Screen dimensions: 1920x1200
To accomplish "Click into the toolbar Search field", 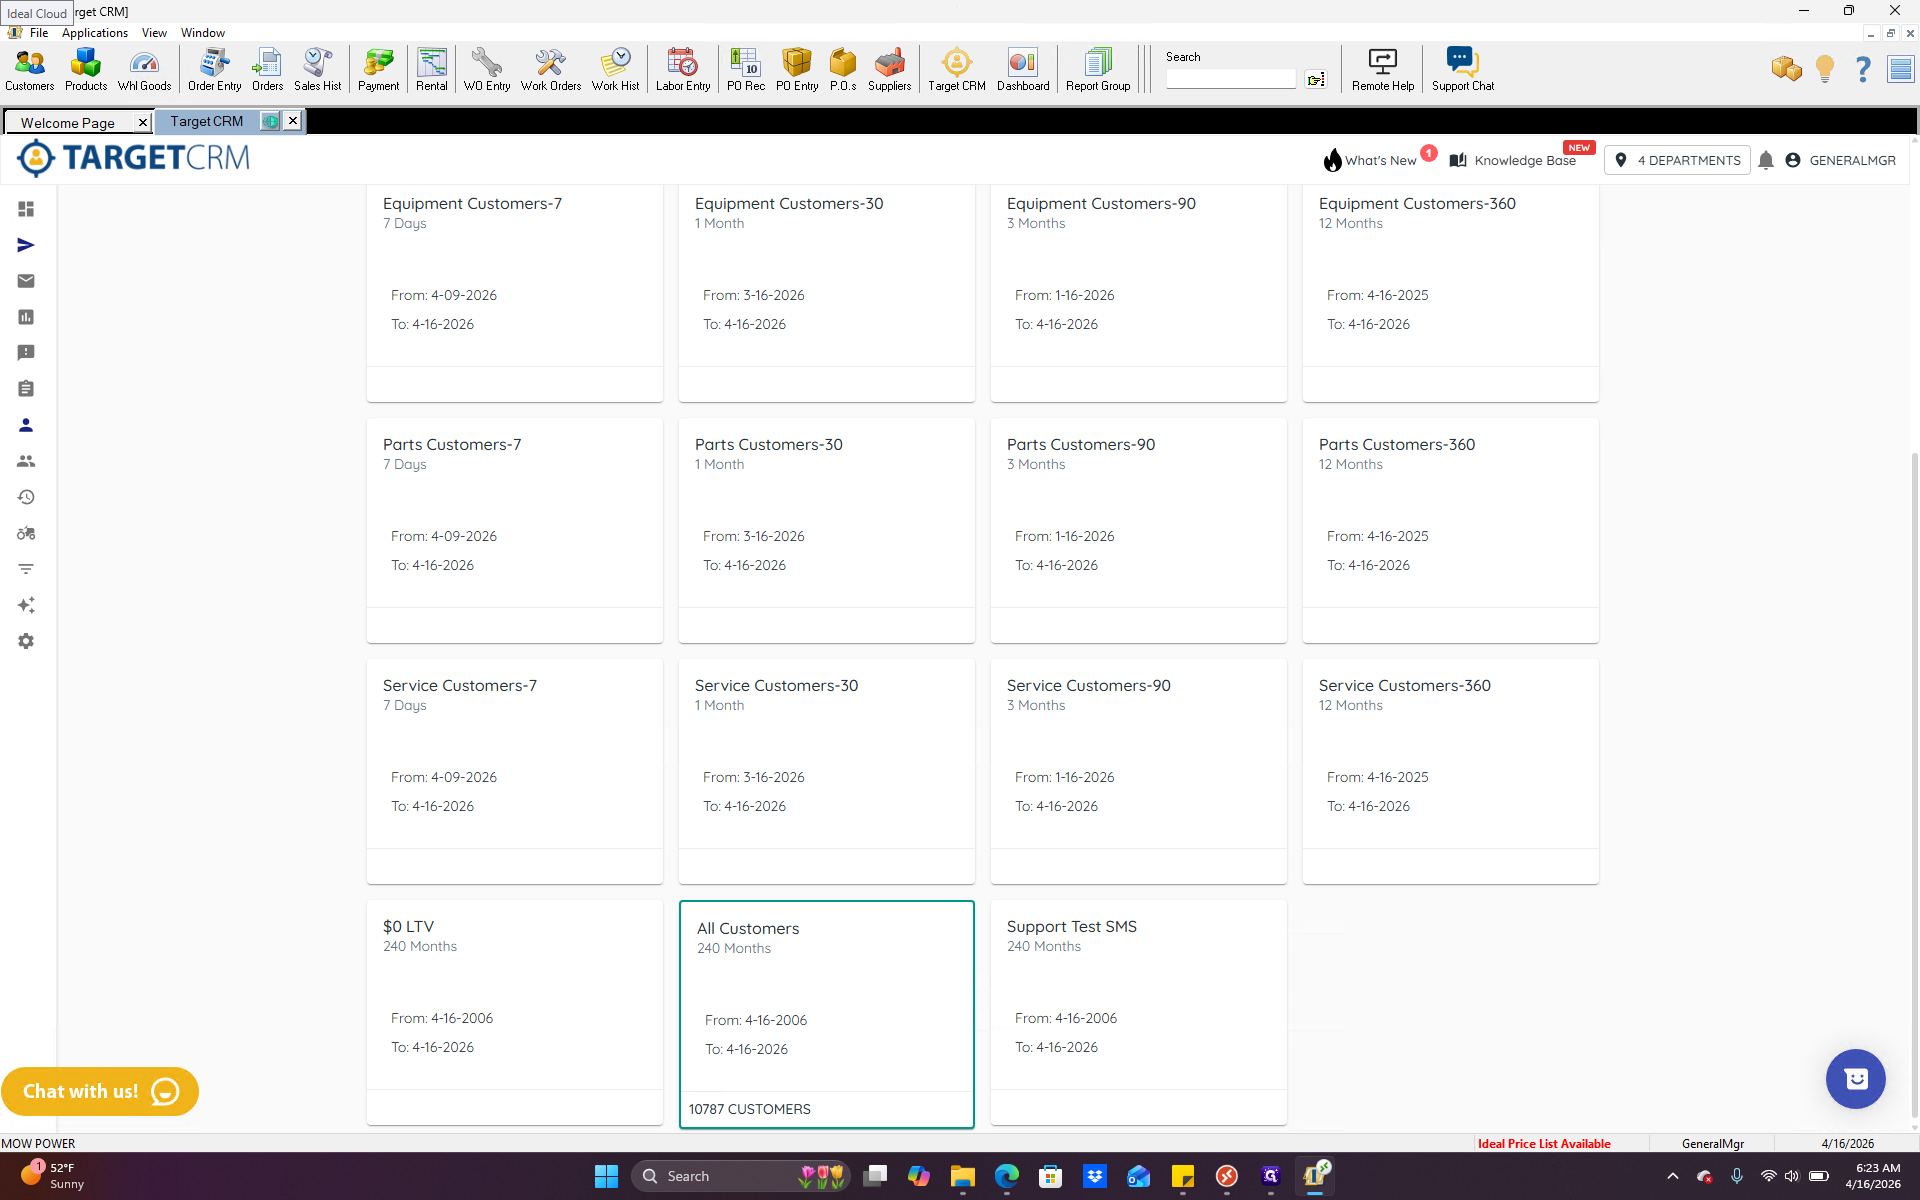I will 1230,78.
